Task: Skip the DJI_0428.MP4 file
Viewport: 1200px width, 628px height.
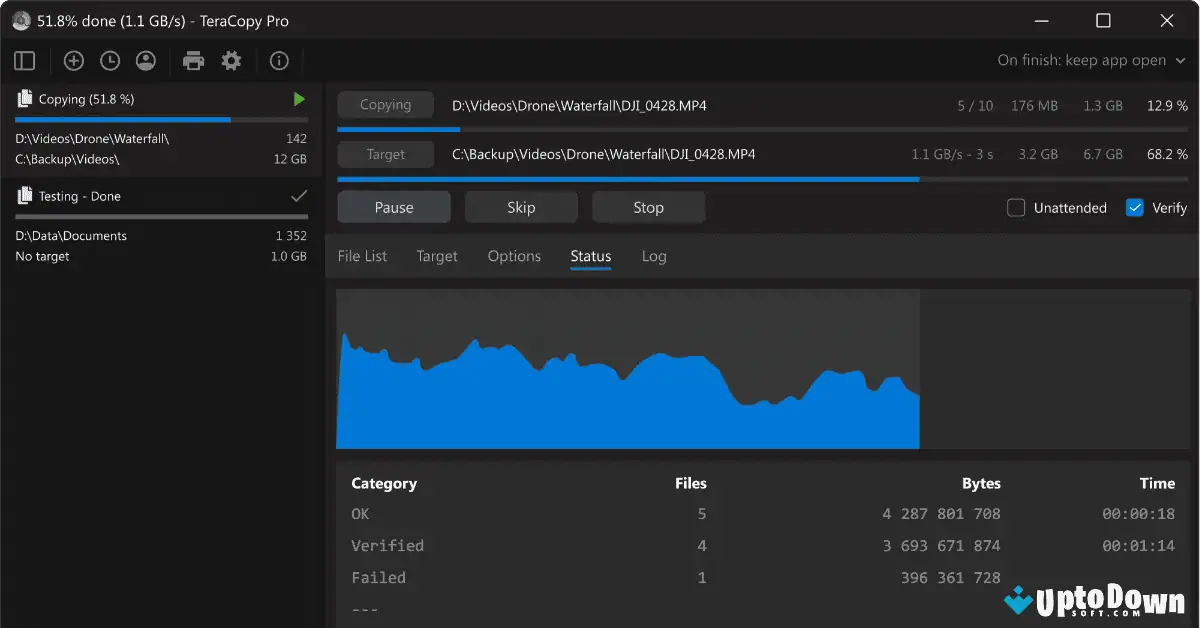Action: (x=521, y=207)
